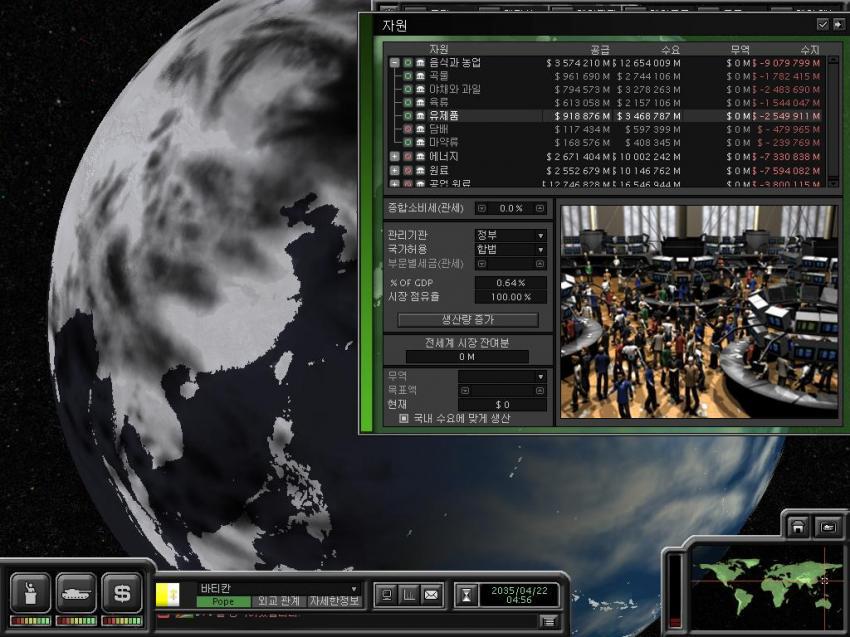Click the government building icon of 음식과 농업 row
The width and height of the screenshot is (850, 637).
point(421,63)
